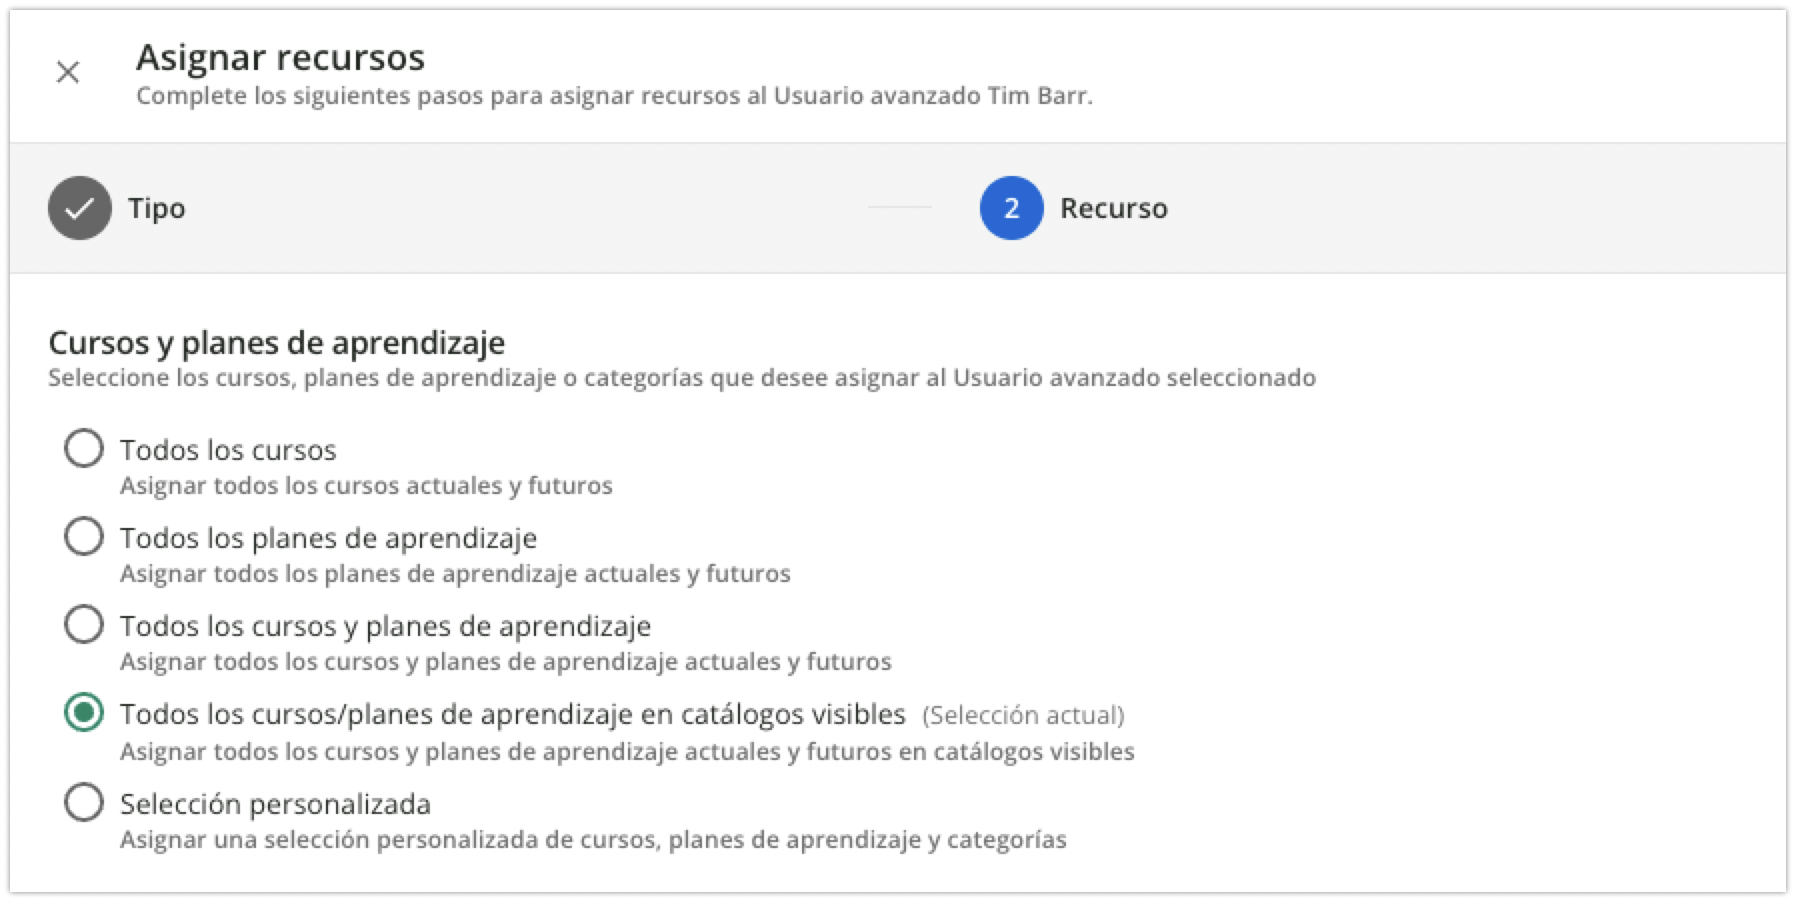The image size is (1796, 902).
Task: Click the connector line between steps
Action: pos(898,209)
